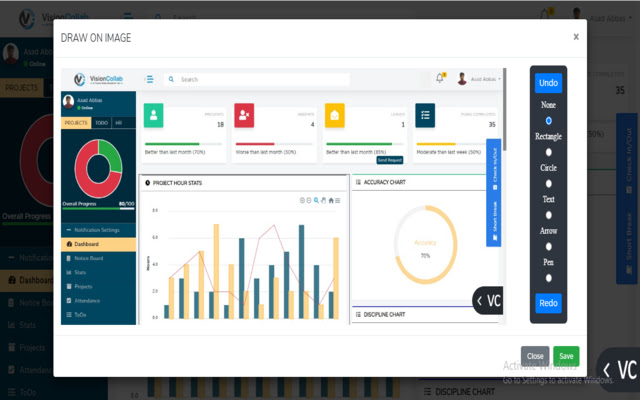
Task: Click the Search field inside the canvas image
Action: [x=257, y=79]
